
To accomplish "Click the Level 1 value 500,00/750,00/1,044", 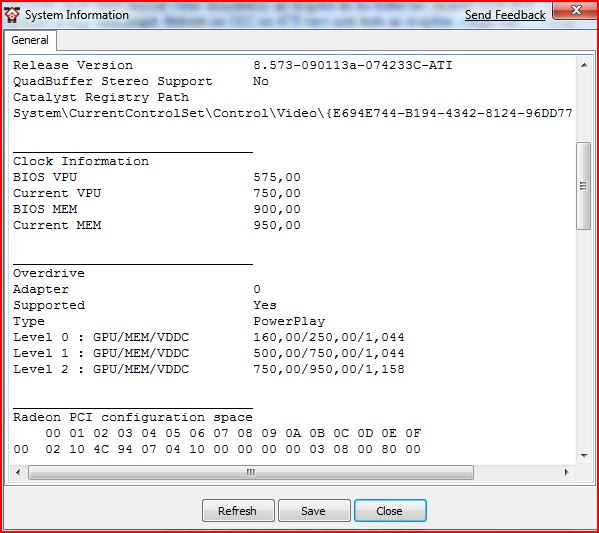I will [329, 353].
